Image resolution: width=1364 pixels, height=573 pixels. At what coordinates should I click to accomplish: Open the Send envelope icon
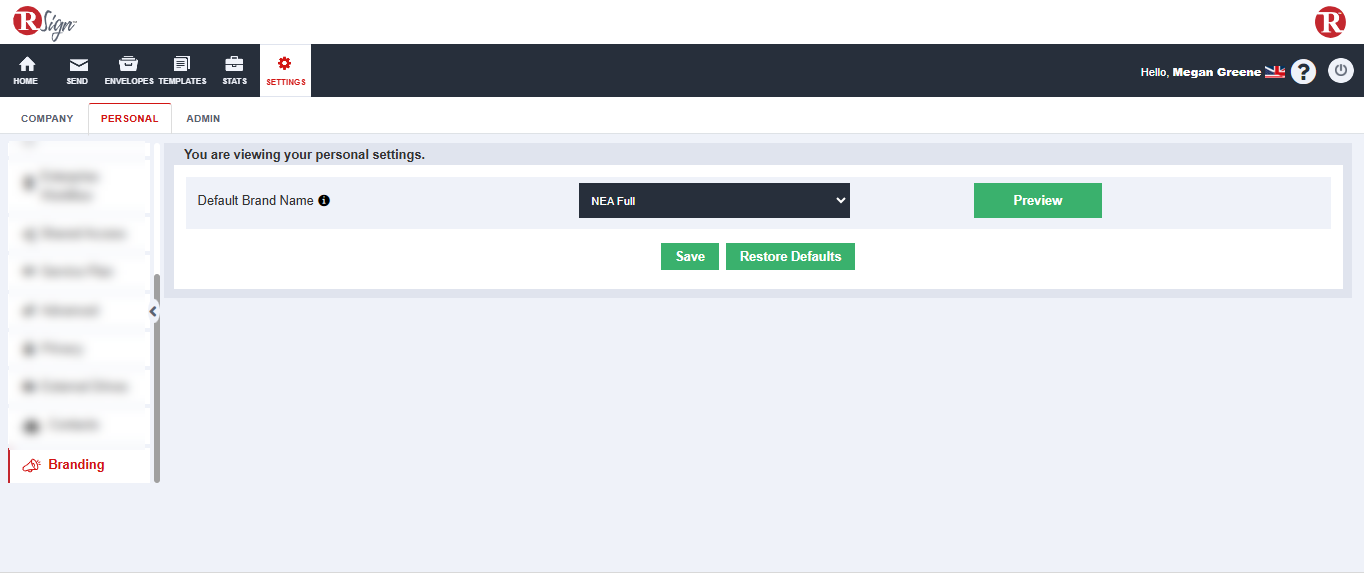click(x=78, y=65)
